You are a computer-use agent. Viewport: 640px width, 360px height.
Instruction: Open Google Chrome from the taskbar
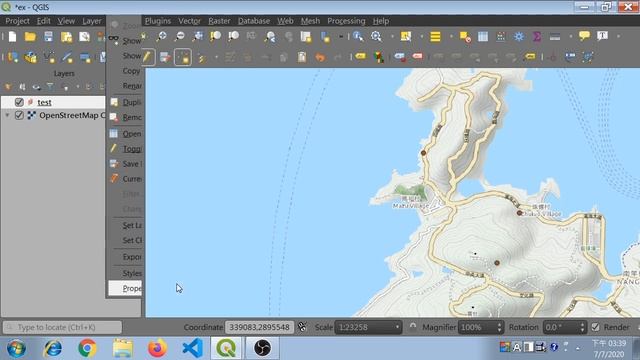pos(87,348)
